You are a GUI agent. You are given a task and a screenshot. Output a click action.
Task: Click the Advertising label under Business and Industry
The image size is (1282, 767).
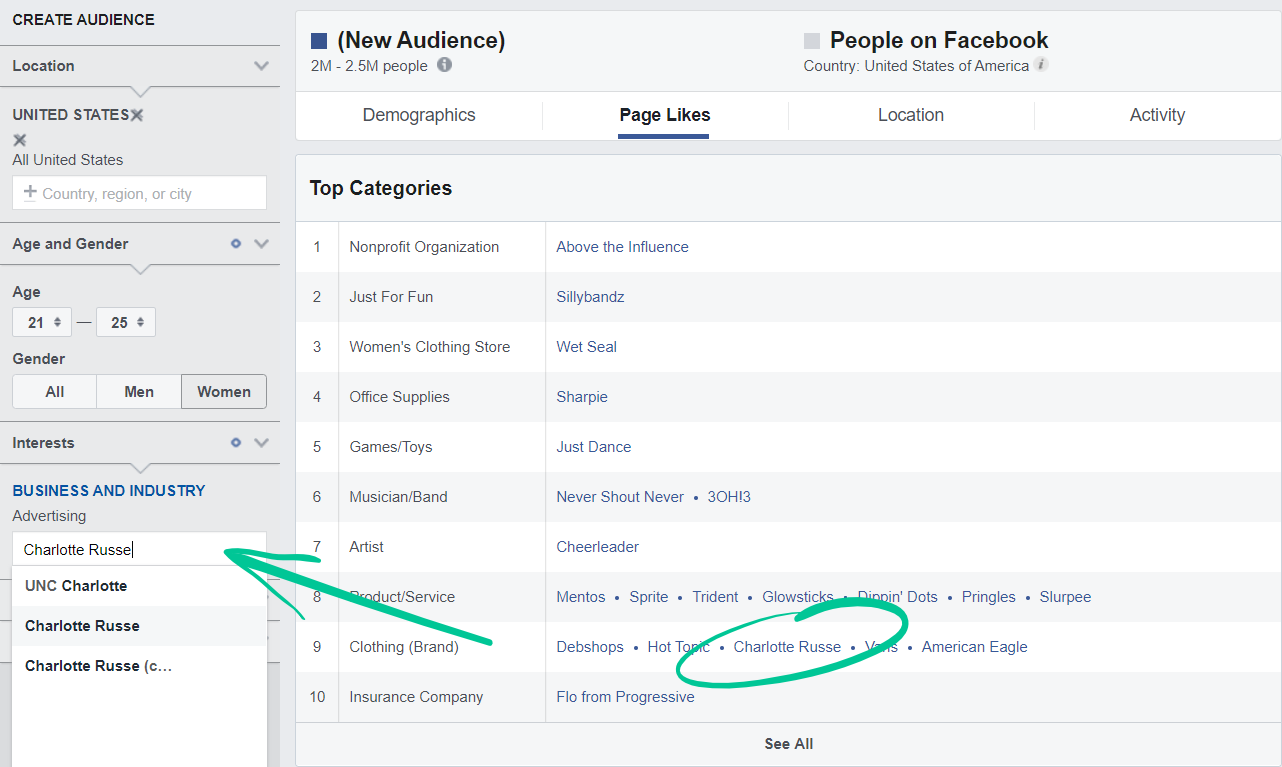point(49,516)
